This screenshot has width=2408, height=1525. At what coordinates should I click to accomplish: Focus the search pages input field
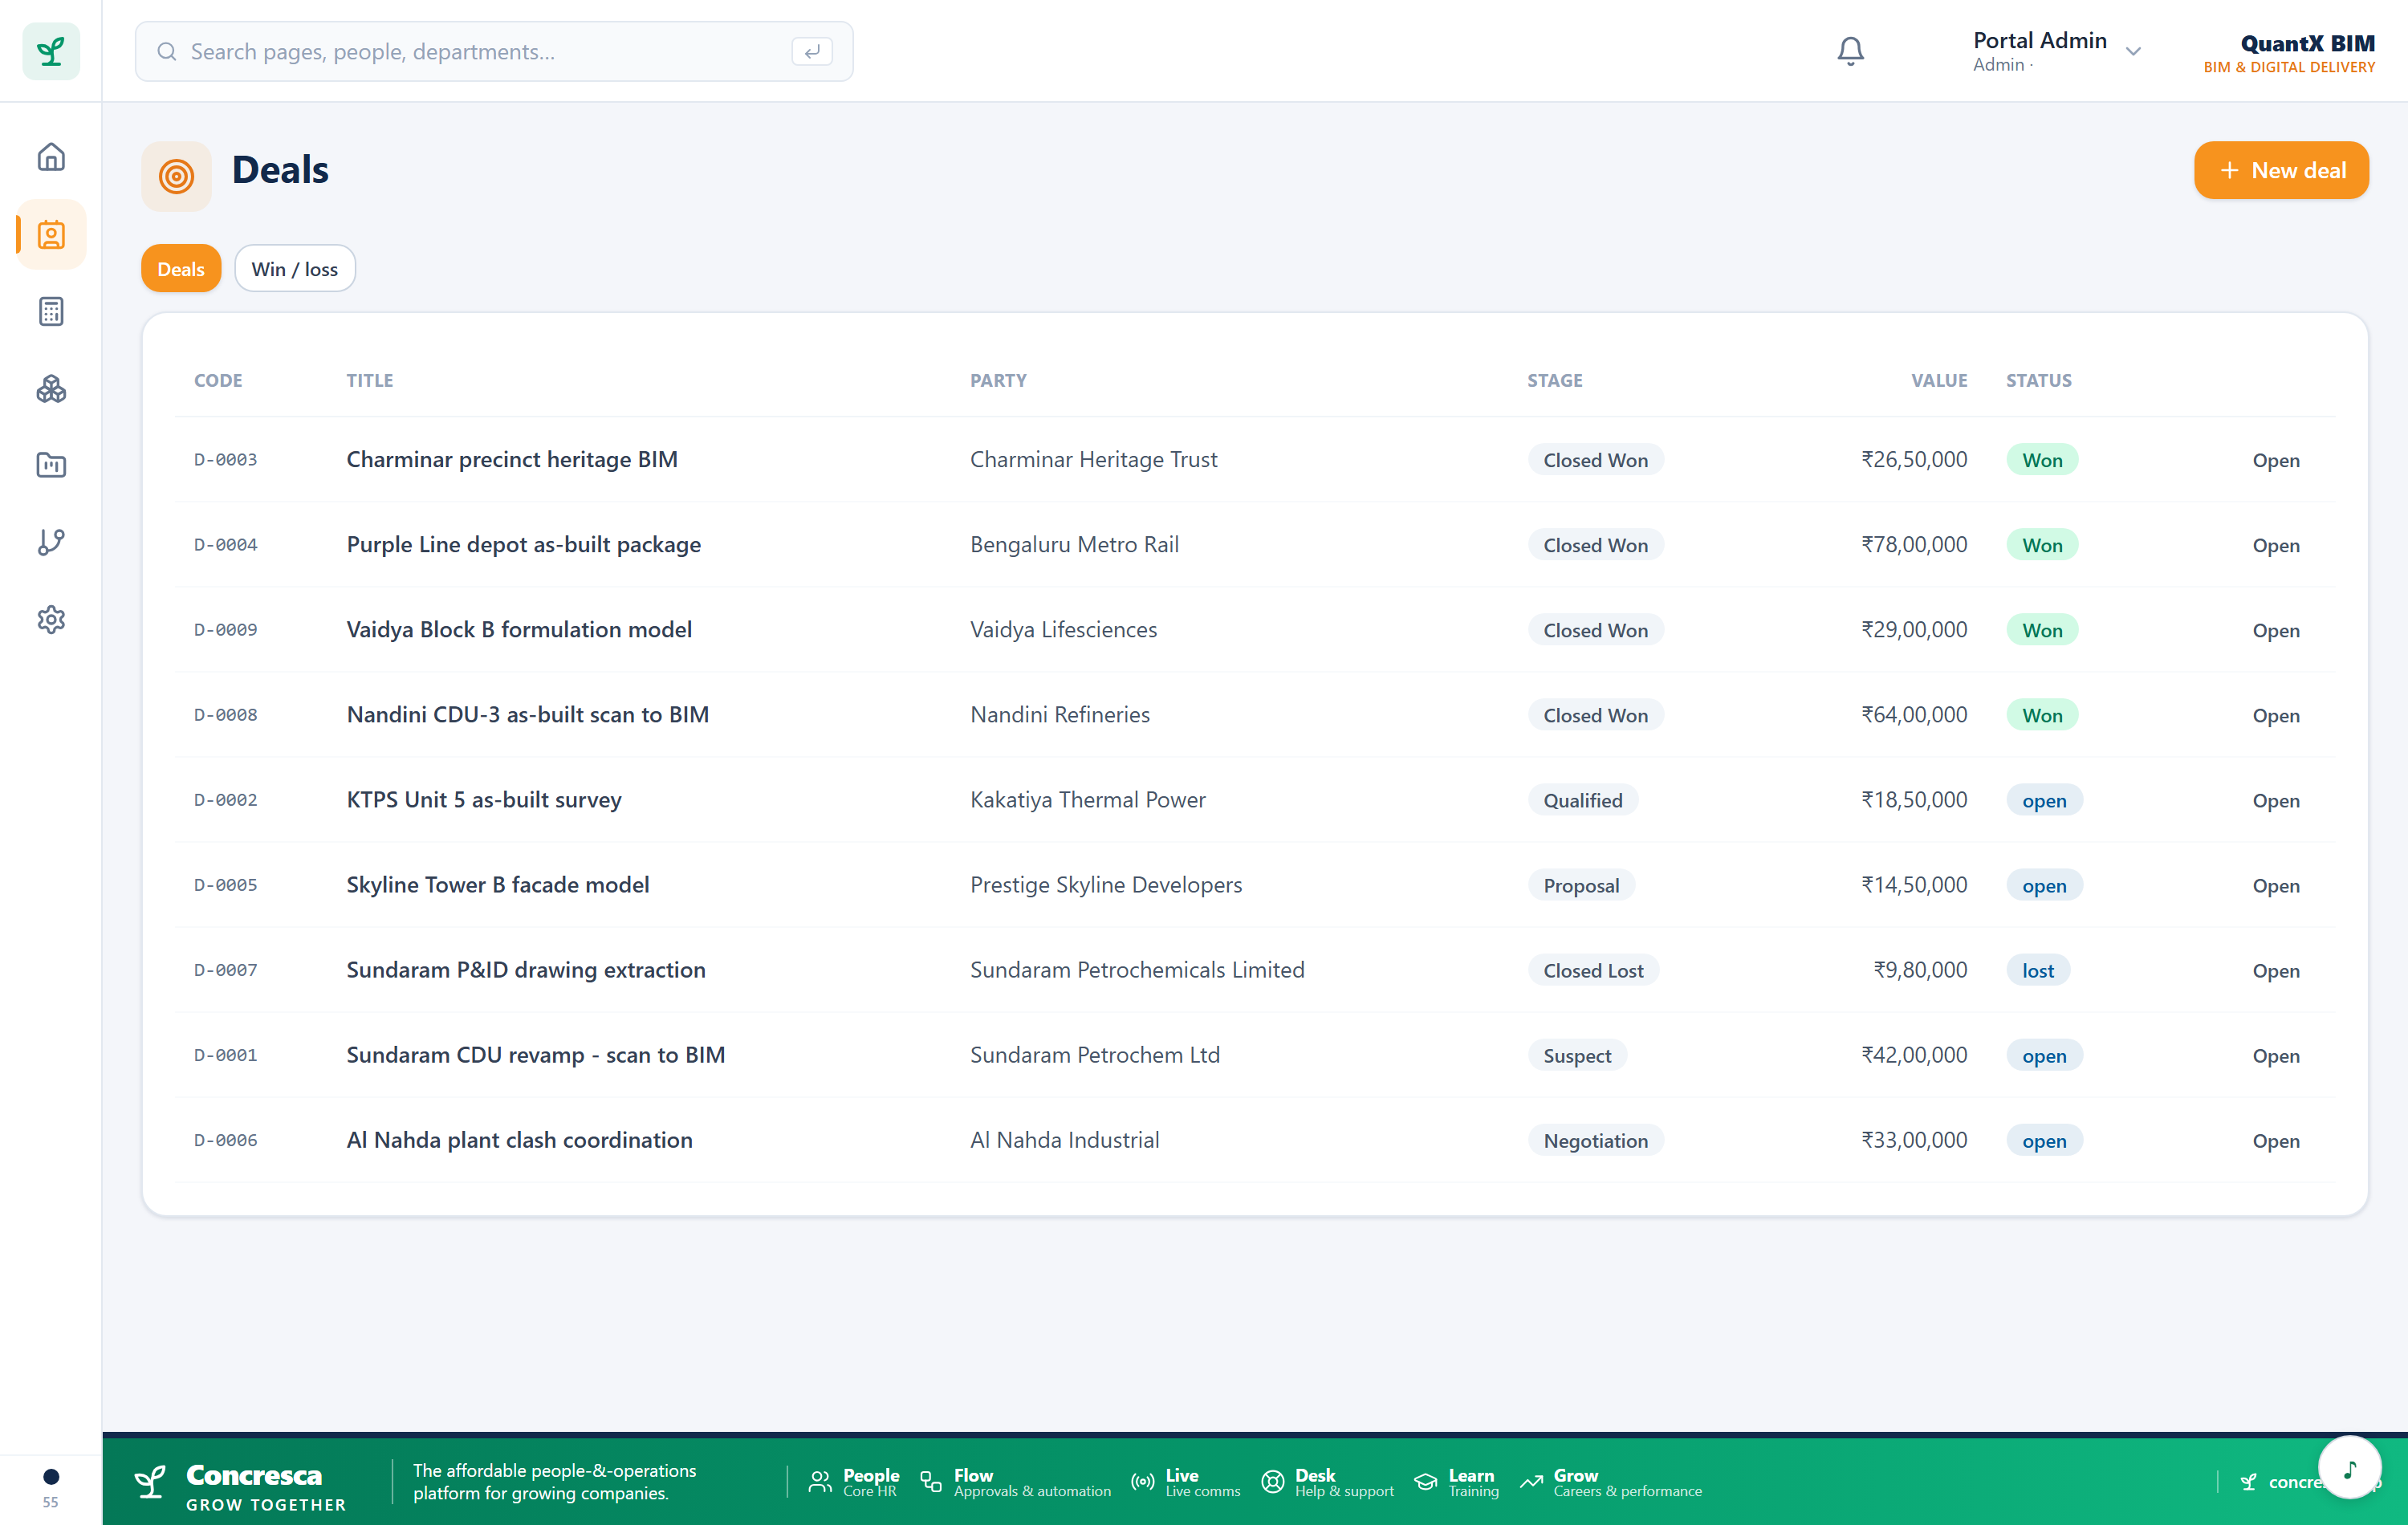tap(494, 51)
